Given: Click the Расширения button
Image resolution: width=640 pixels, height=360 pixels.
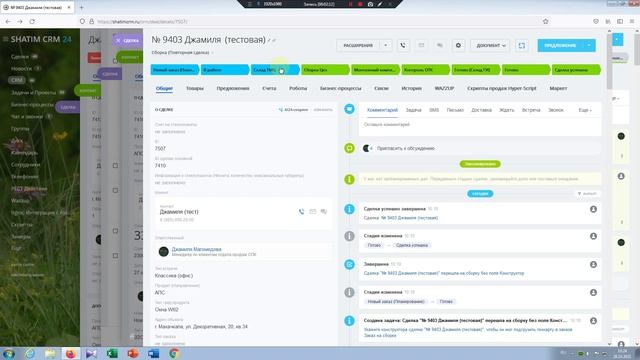Looking at the screenshot, I should 358,45.
